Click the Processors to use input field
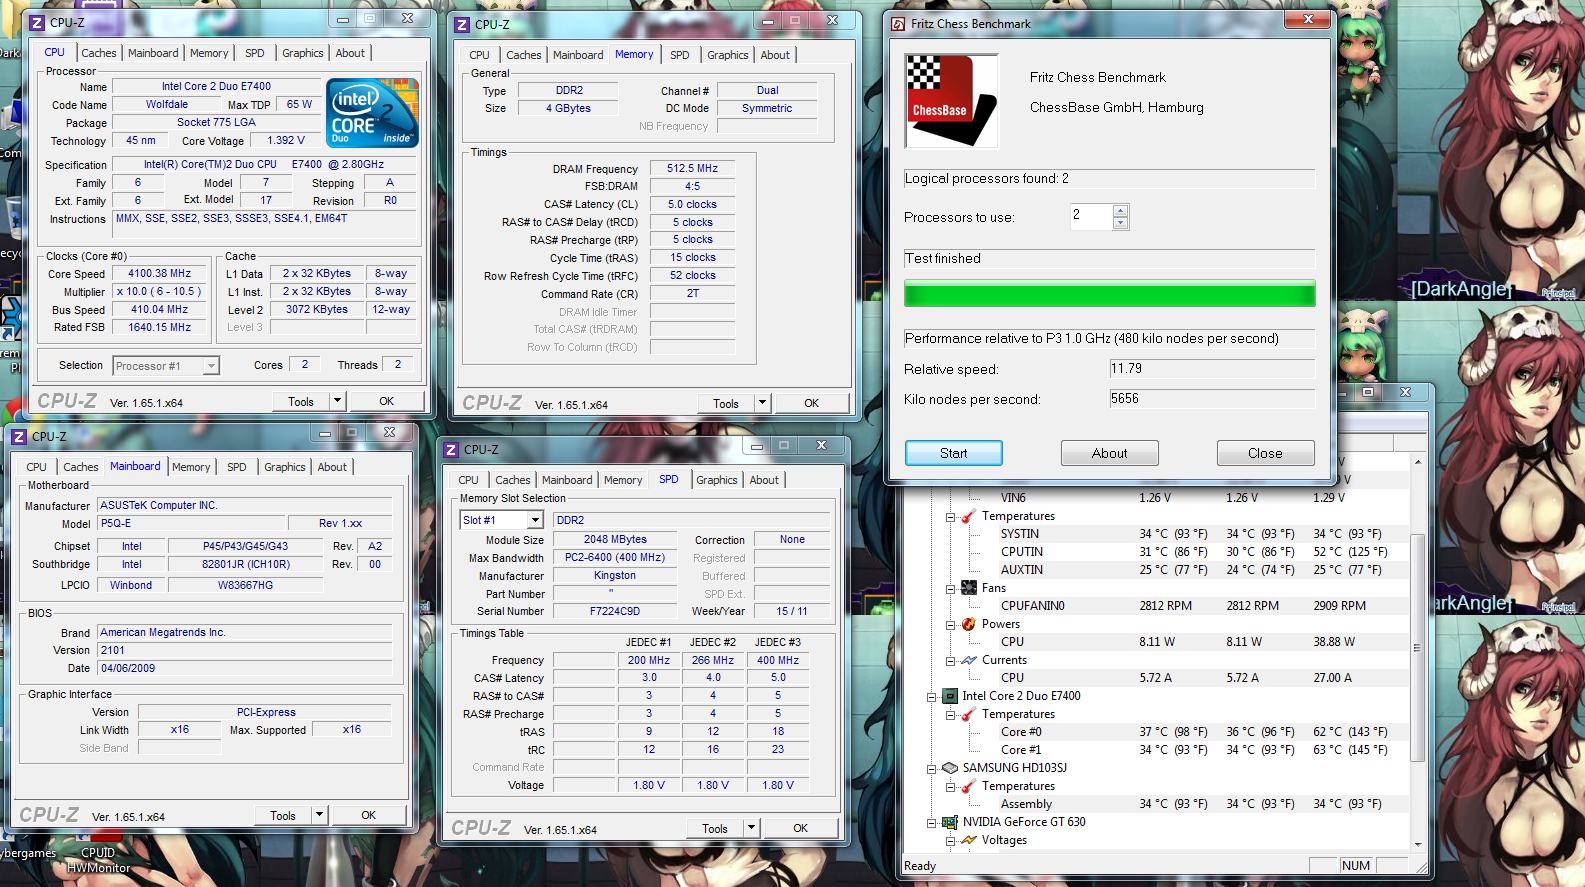This screenshot has width=1585, height=887. [x=1091, y=217]
